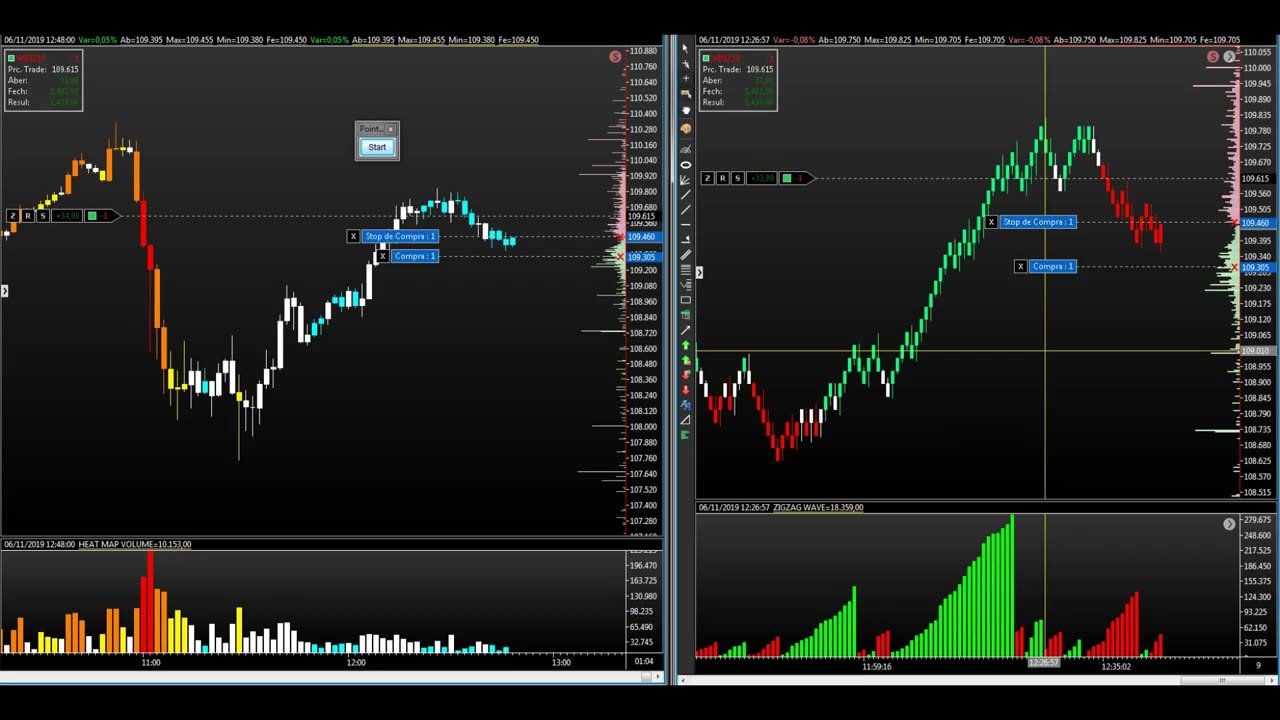This screenshot has height=720, width=1280.
Task: Click Z button on left chart position bar
Action: 13,216
